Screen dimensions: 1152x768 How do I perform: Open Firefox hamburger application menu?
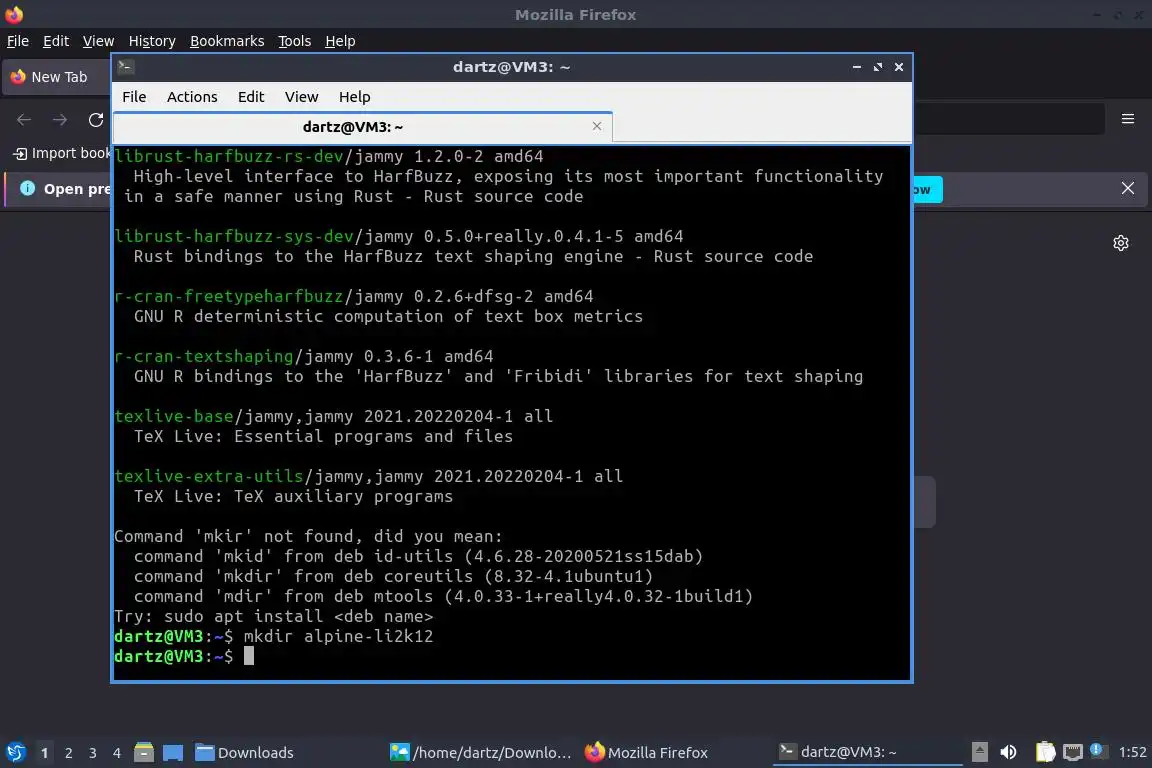click(x=1128, y=119)
